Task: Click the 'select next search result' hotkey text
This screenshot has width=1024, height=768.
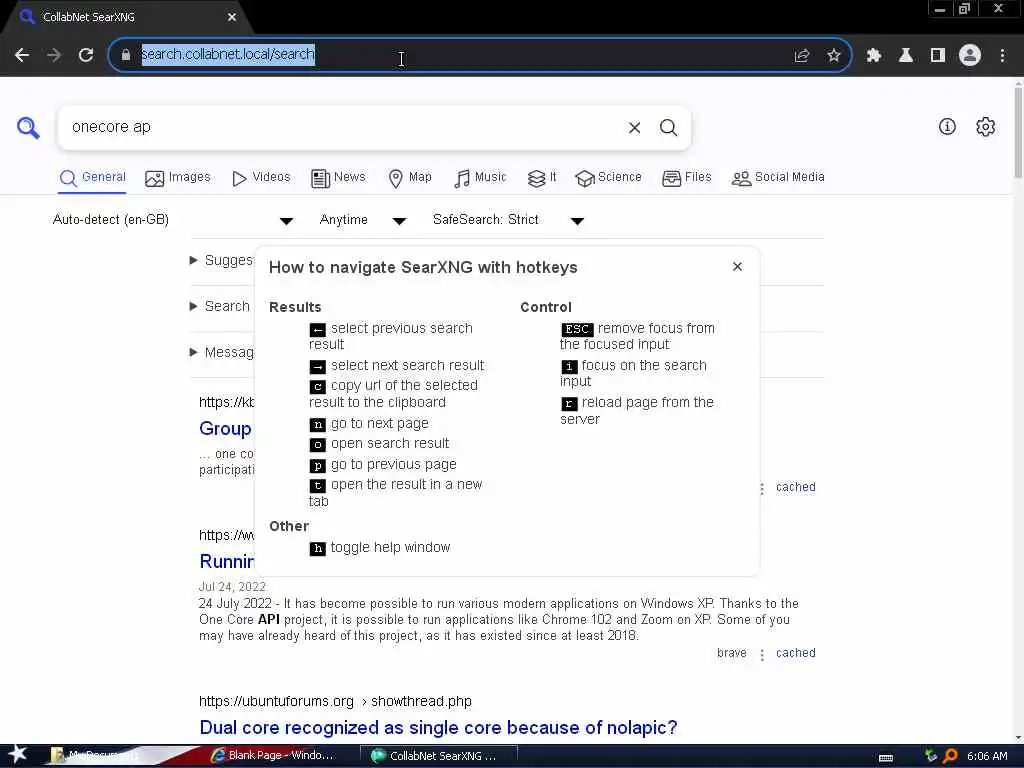Action: pyautogui.click(x=408, y=365)
